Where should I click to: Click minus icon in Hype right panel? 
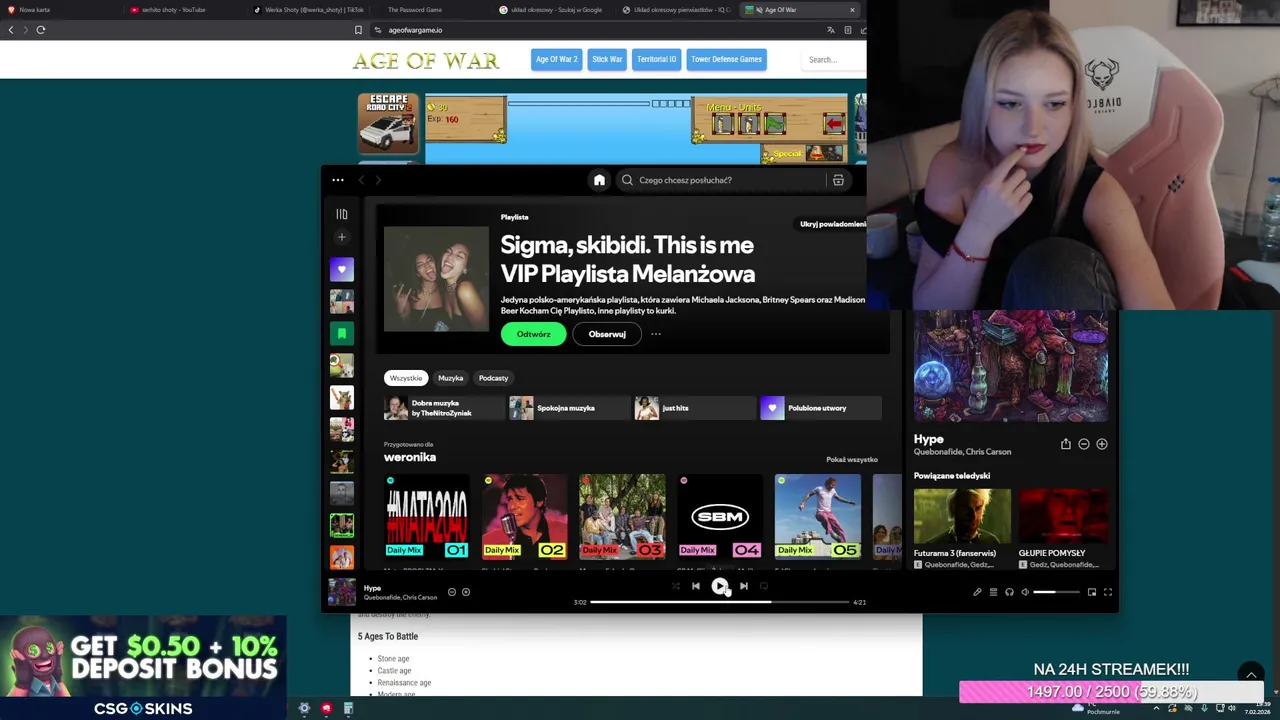[x=1083, y=444]
